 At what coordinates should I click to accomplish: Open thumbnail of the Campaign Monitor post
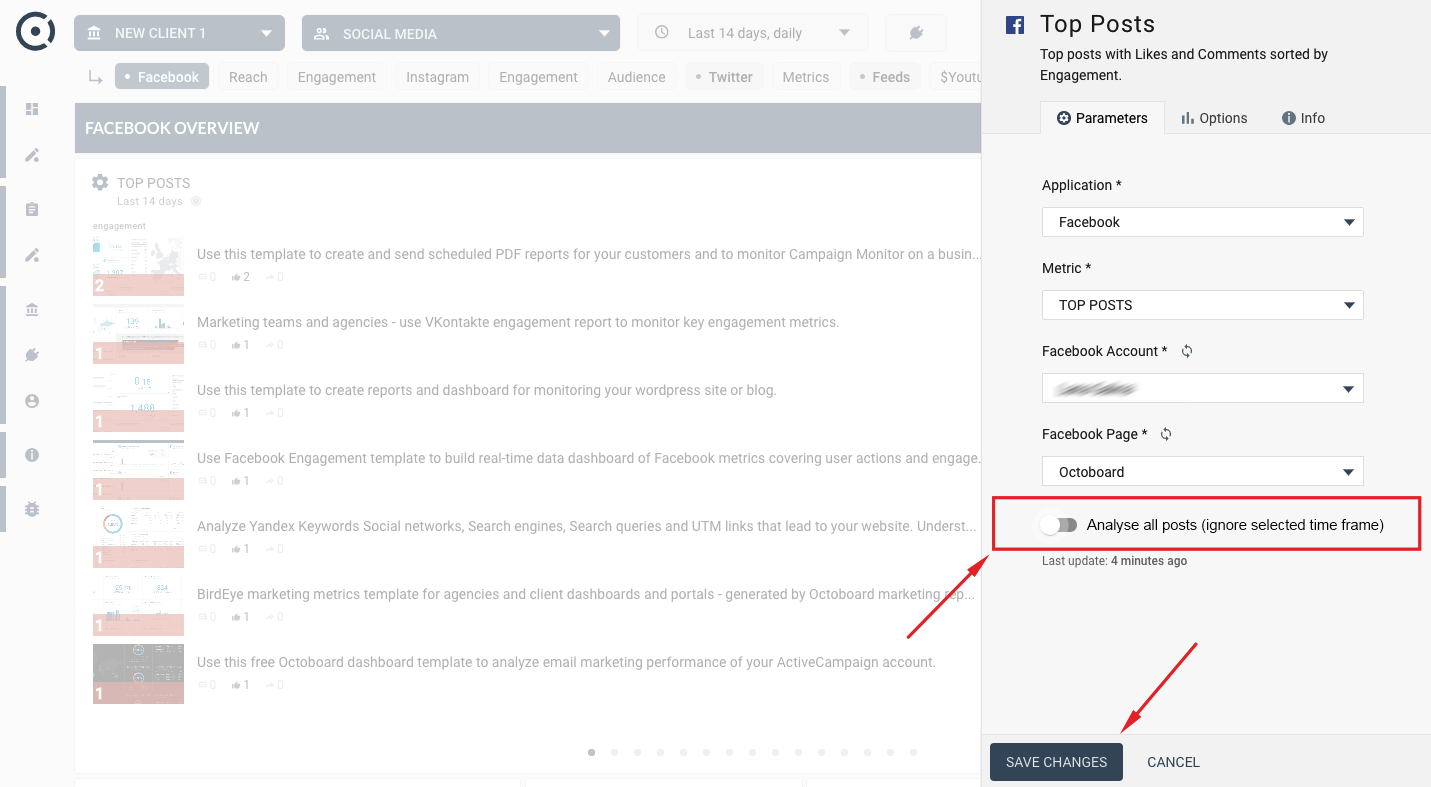[138, 266]
